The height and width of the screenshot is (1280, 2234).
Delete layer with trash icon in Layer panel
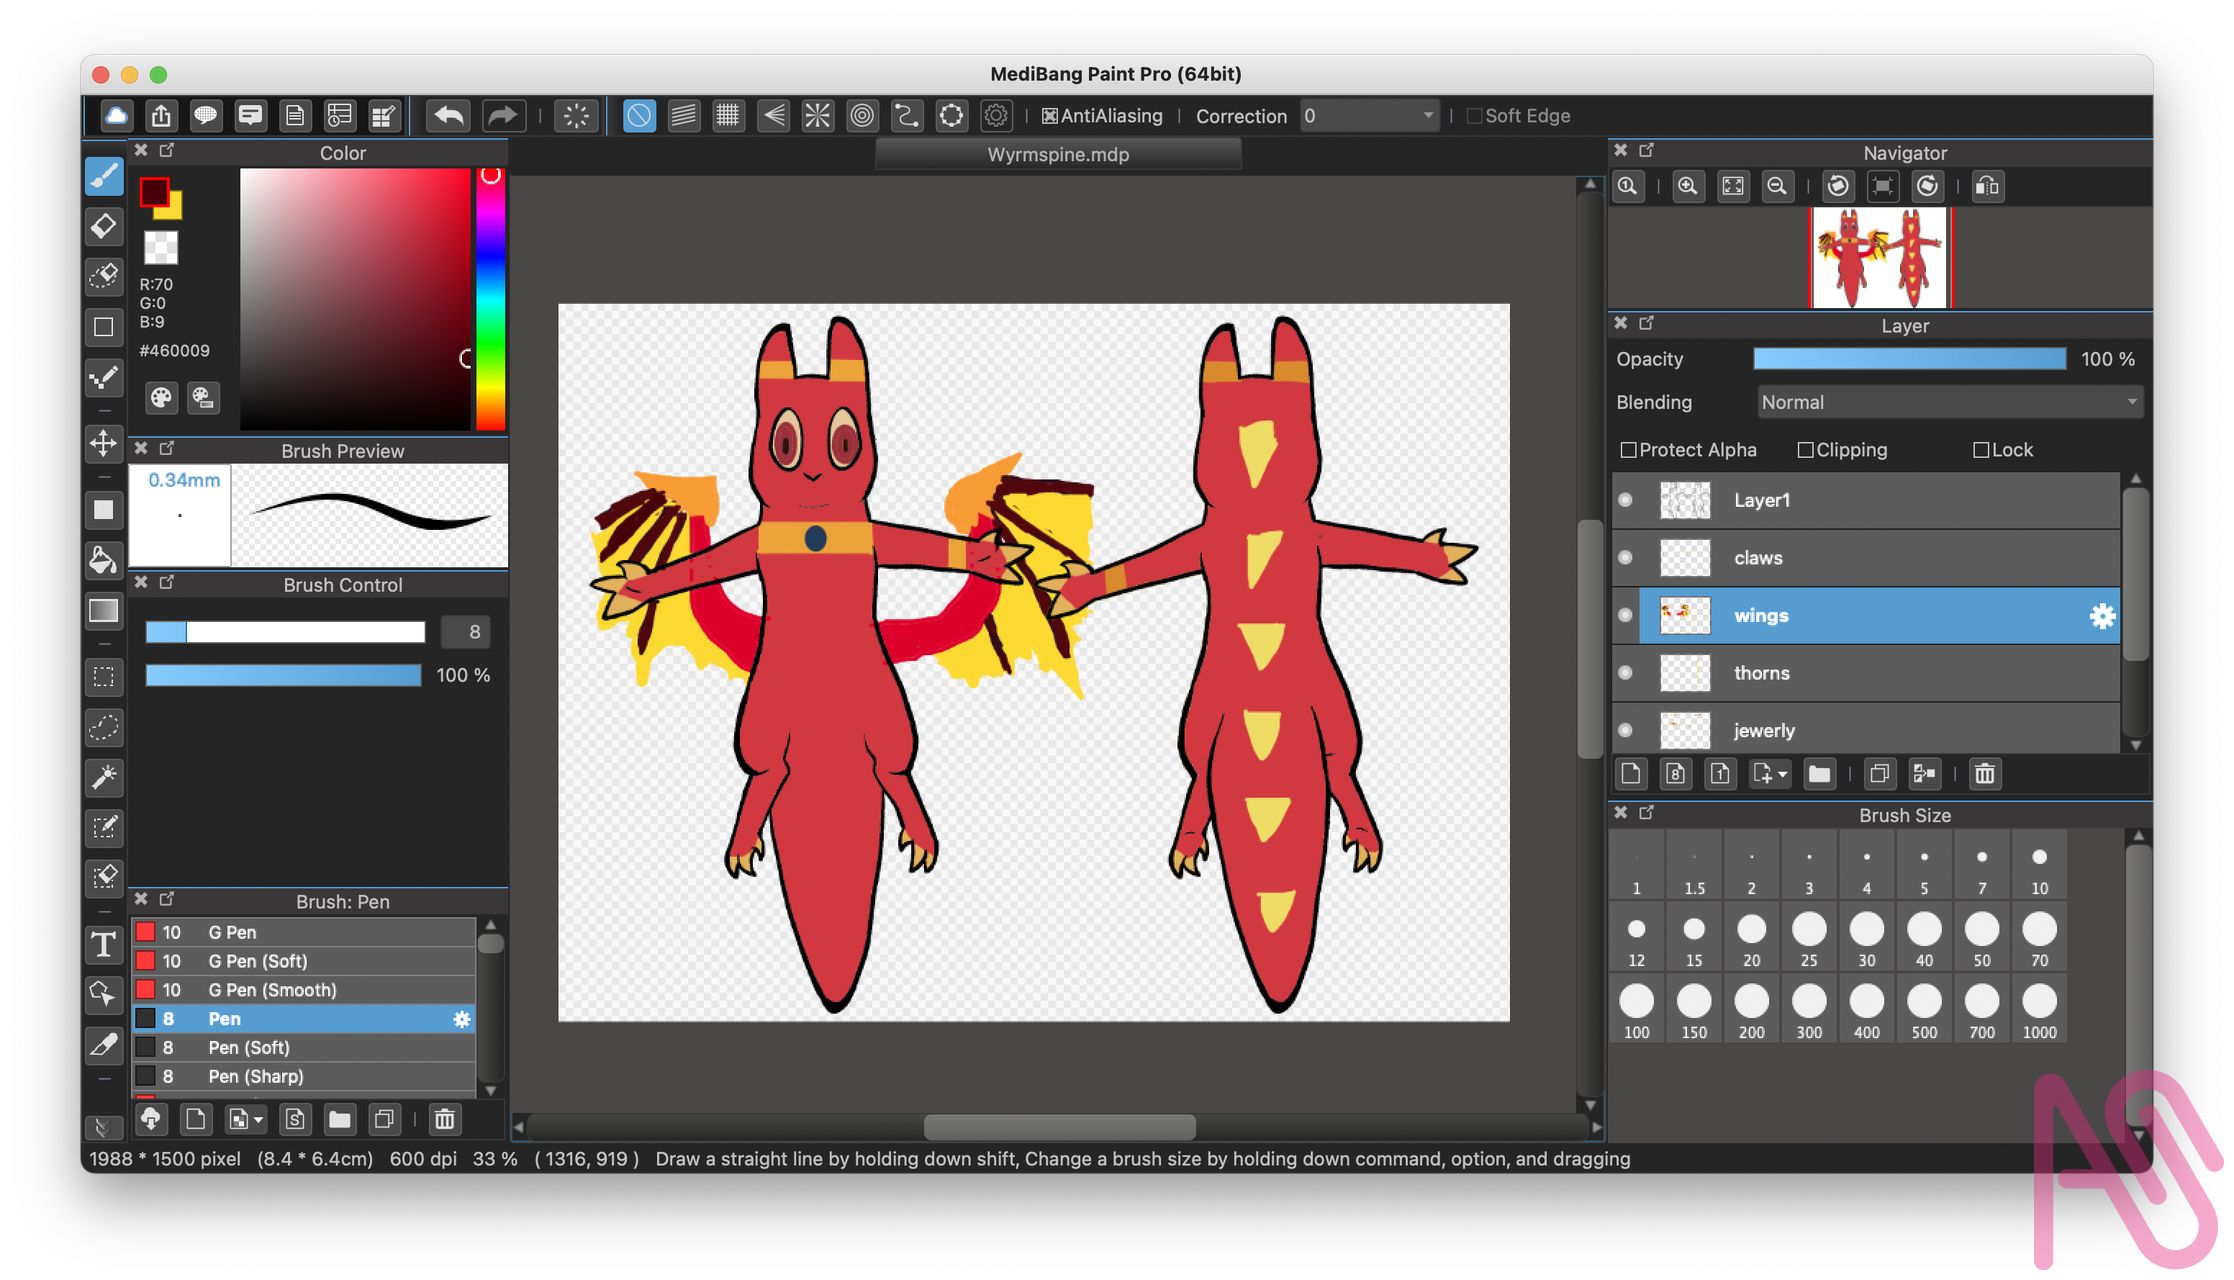tap(1984, 774)
